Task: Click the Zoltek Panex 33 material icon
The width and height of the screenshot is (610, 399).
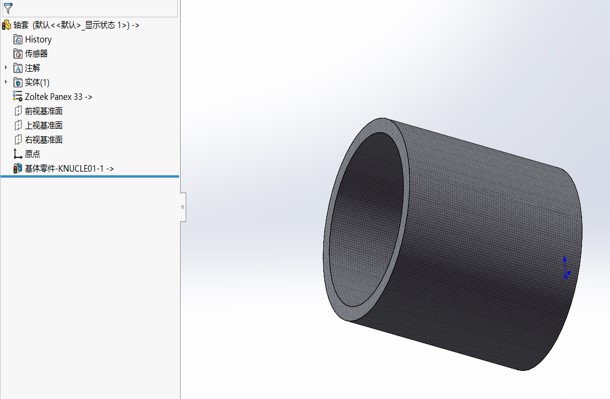Action: (x=18, y=96)
